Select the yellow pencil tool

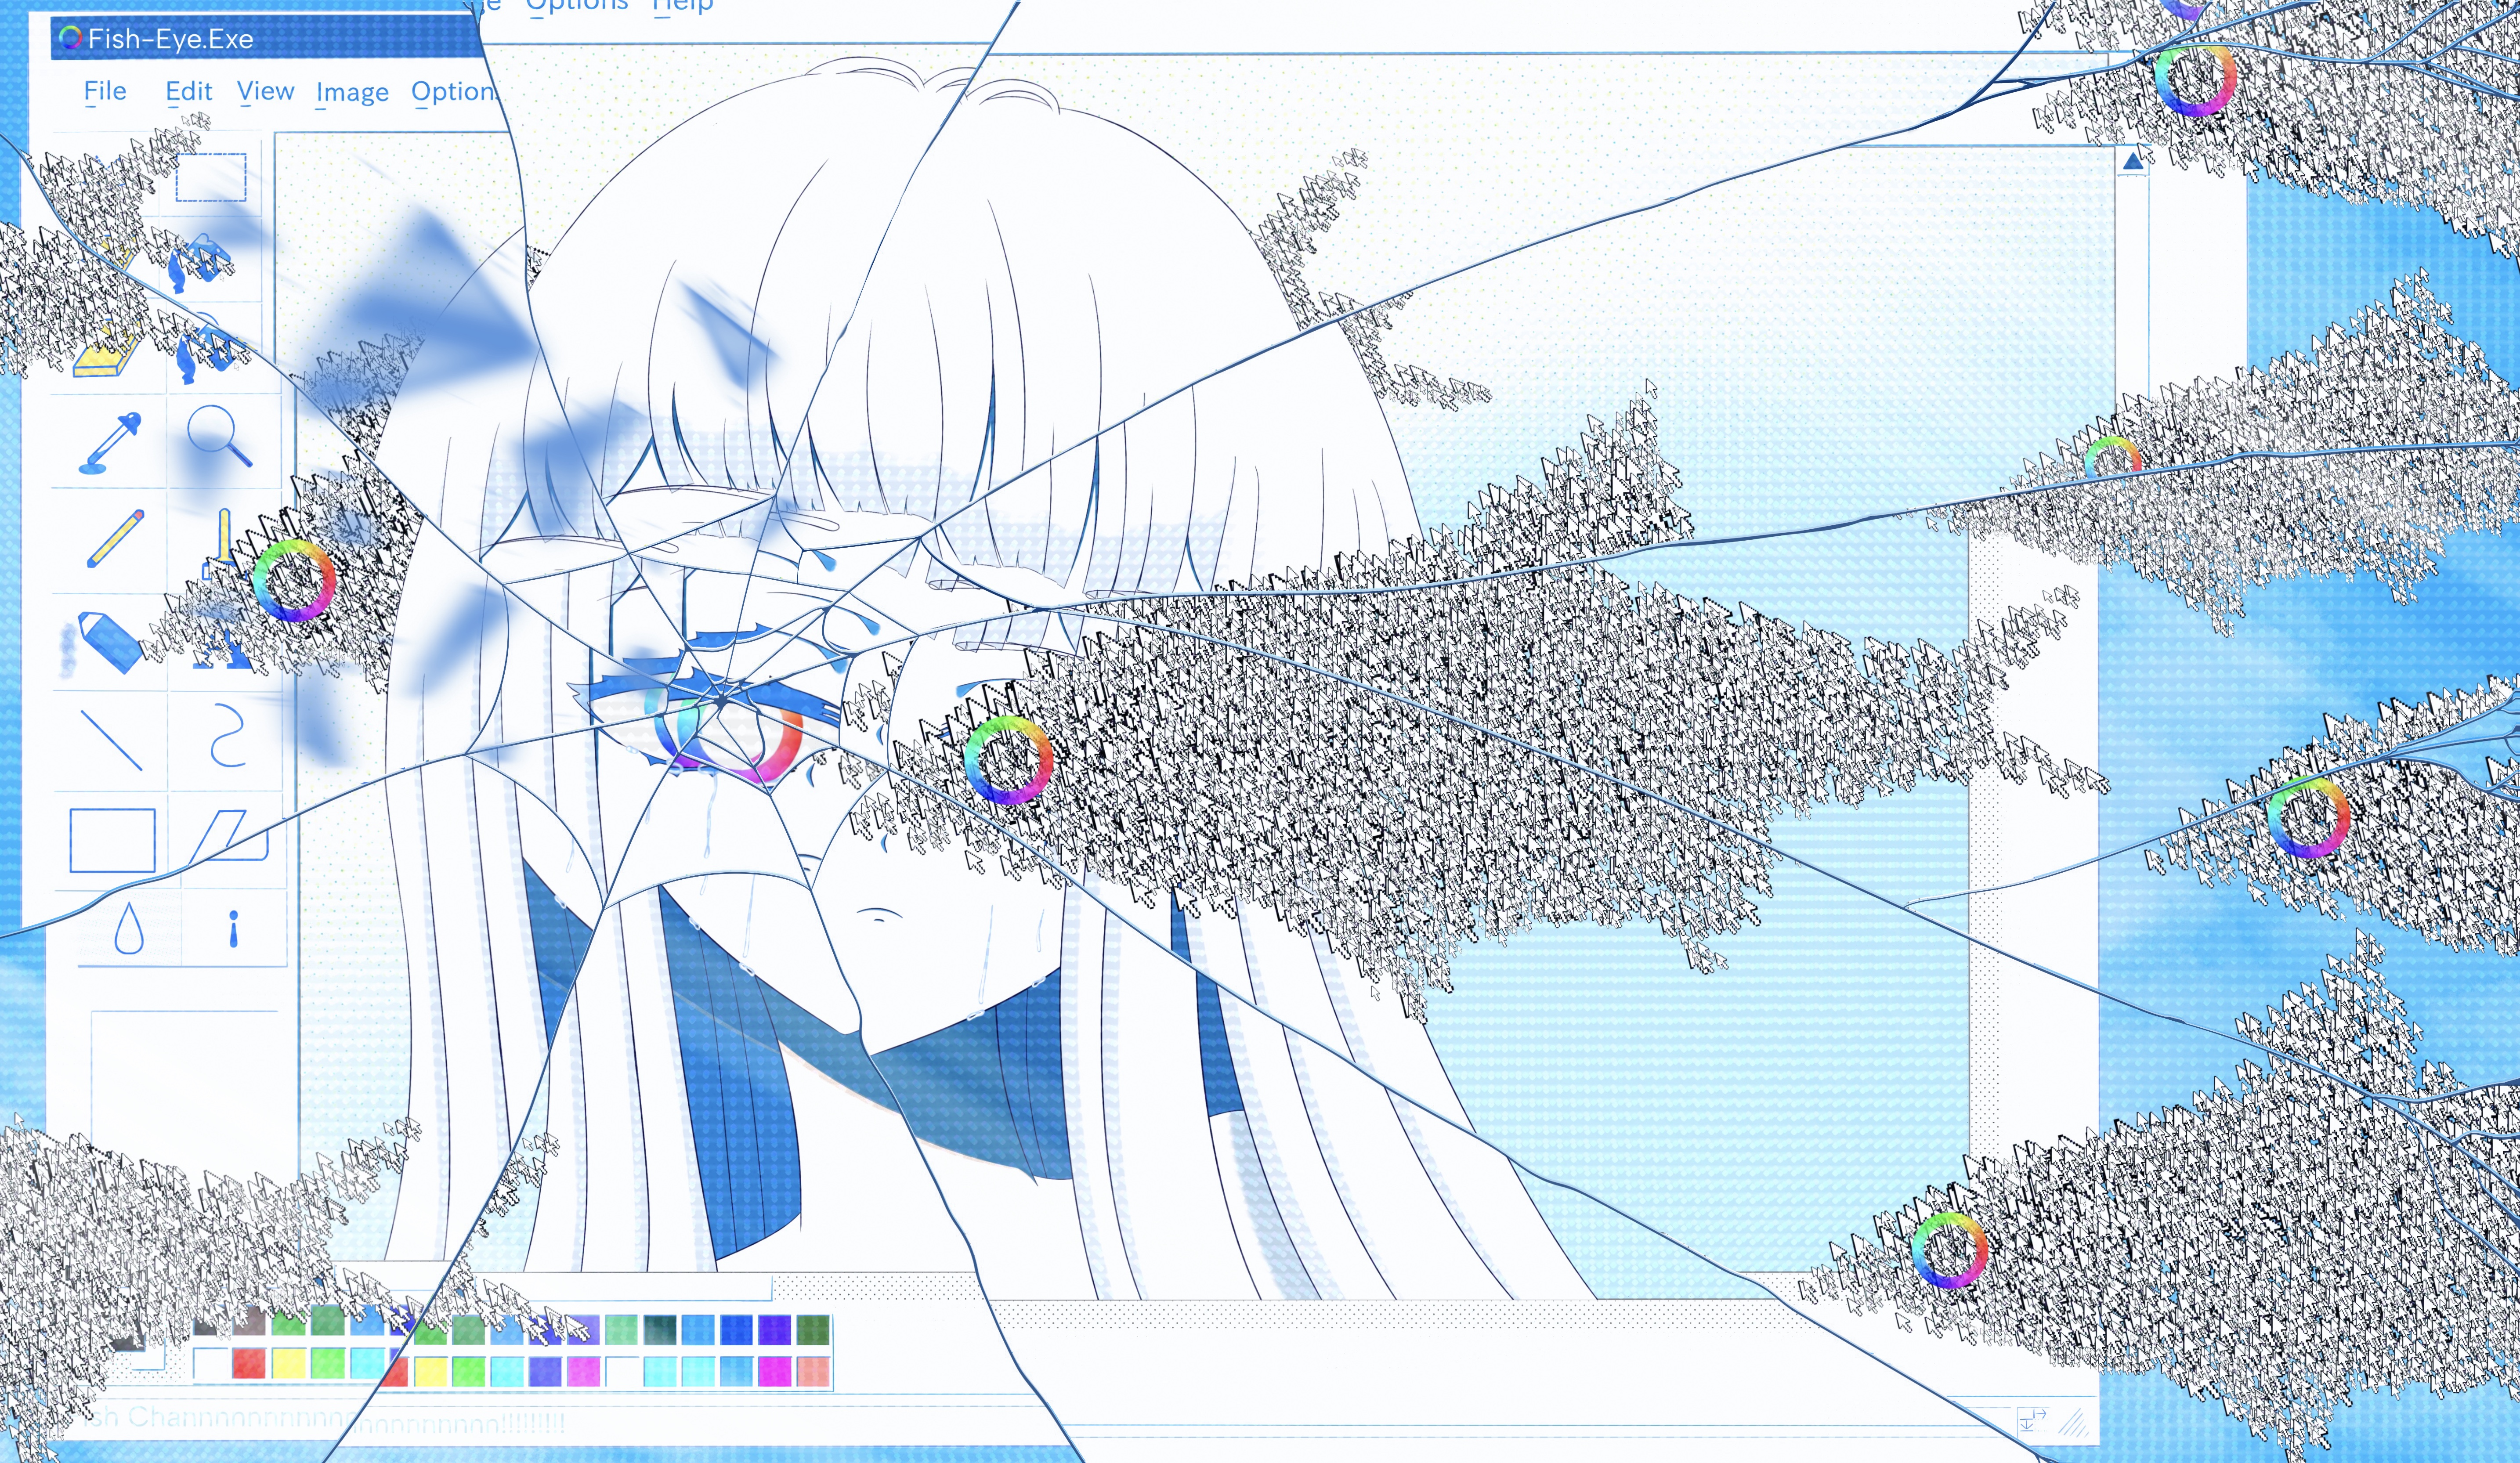115,539
